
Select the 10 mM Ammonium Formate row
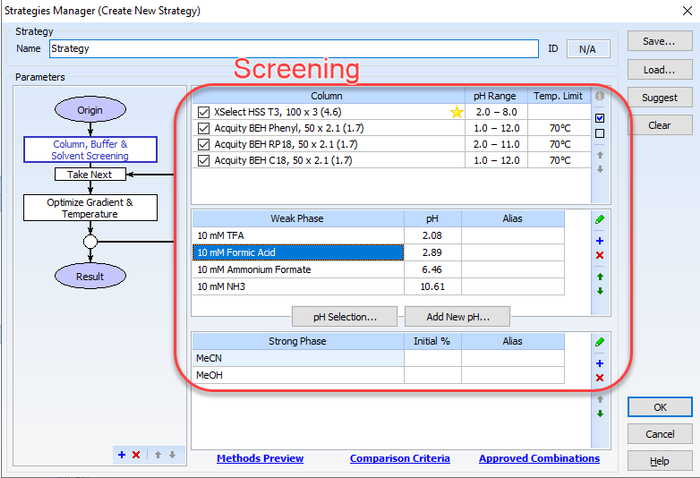point(379,270)
